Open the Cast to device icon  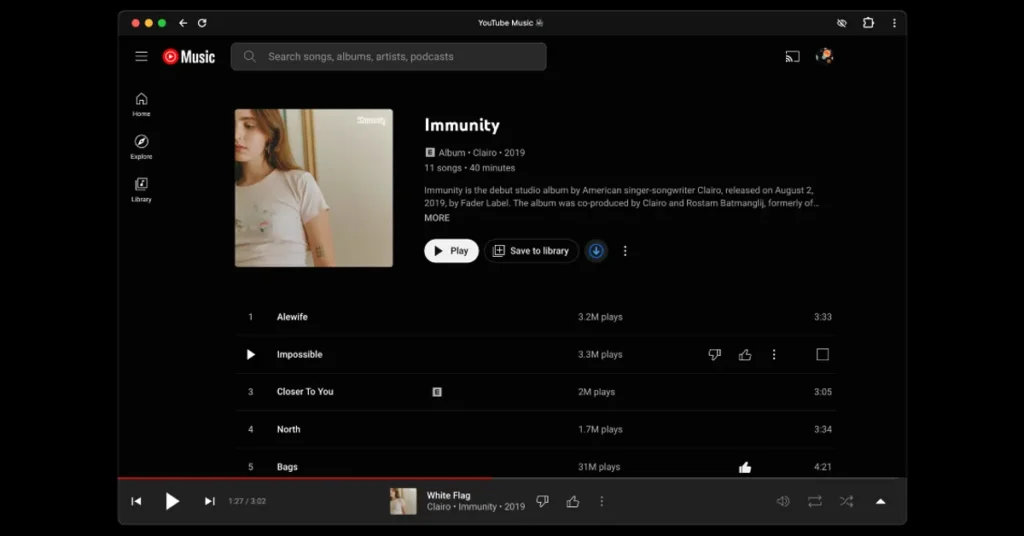pyautogui.click(x=792, y=57)
